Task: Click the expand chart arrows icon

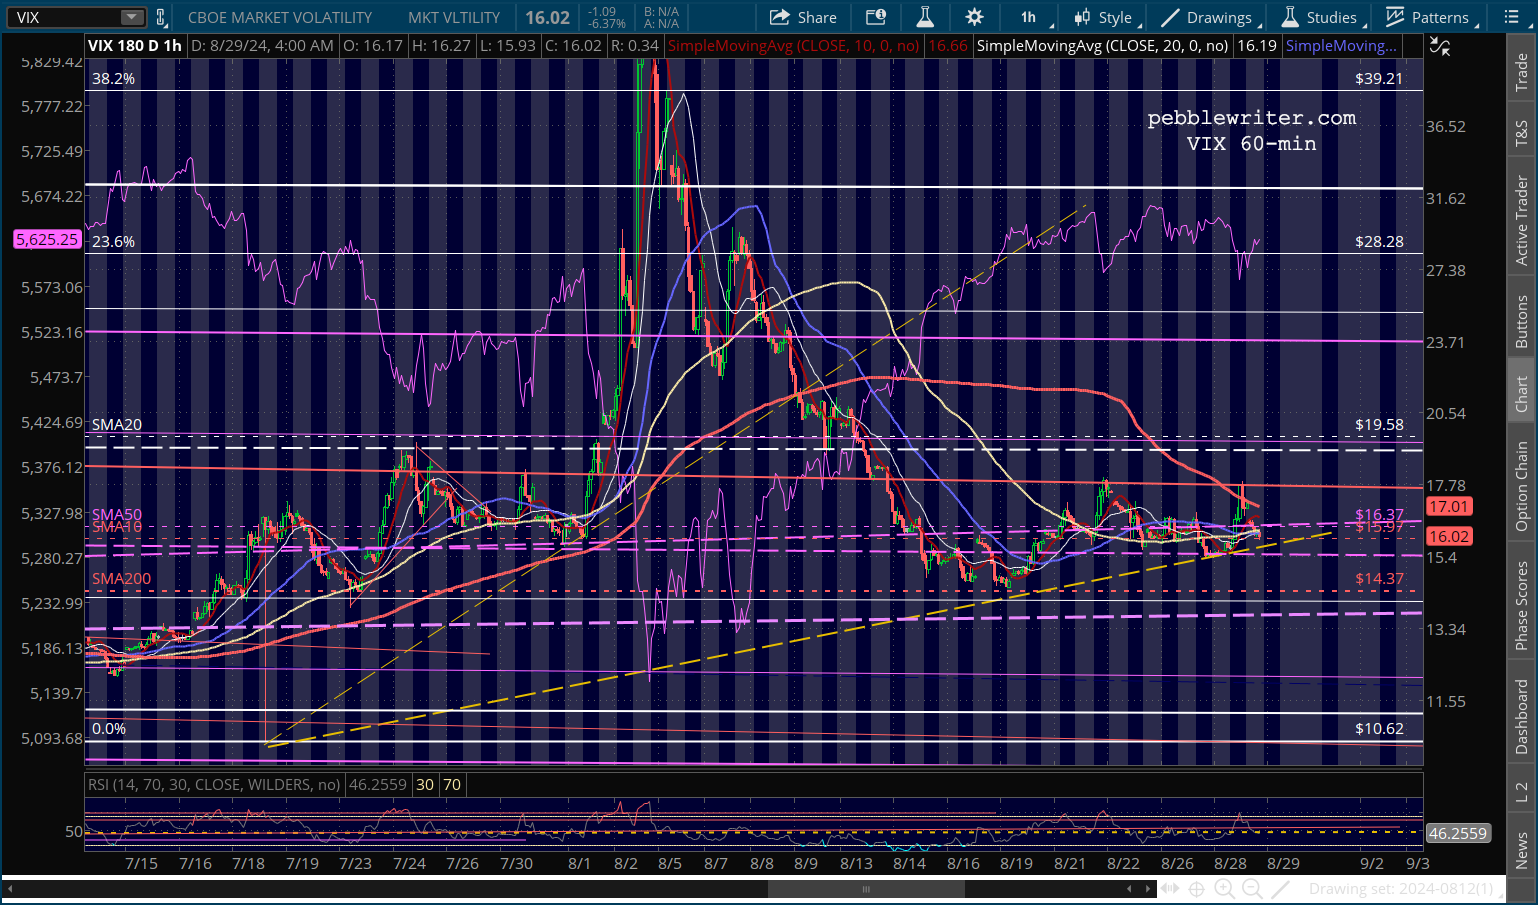Action: click(1169, 888)
